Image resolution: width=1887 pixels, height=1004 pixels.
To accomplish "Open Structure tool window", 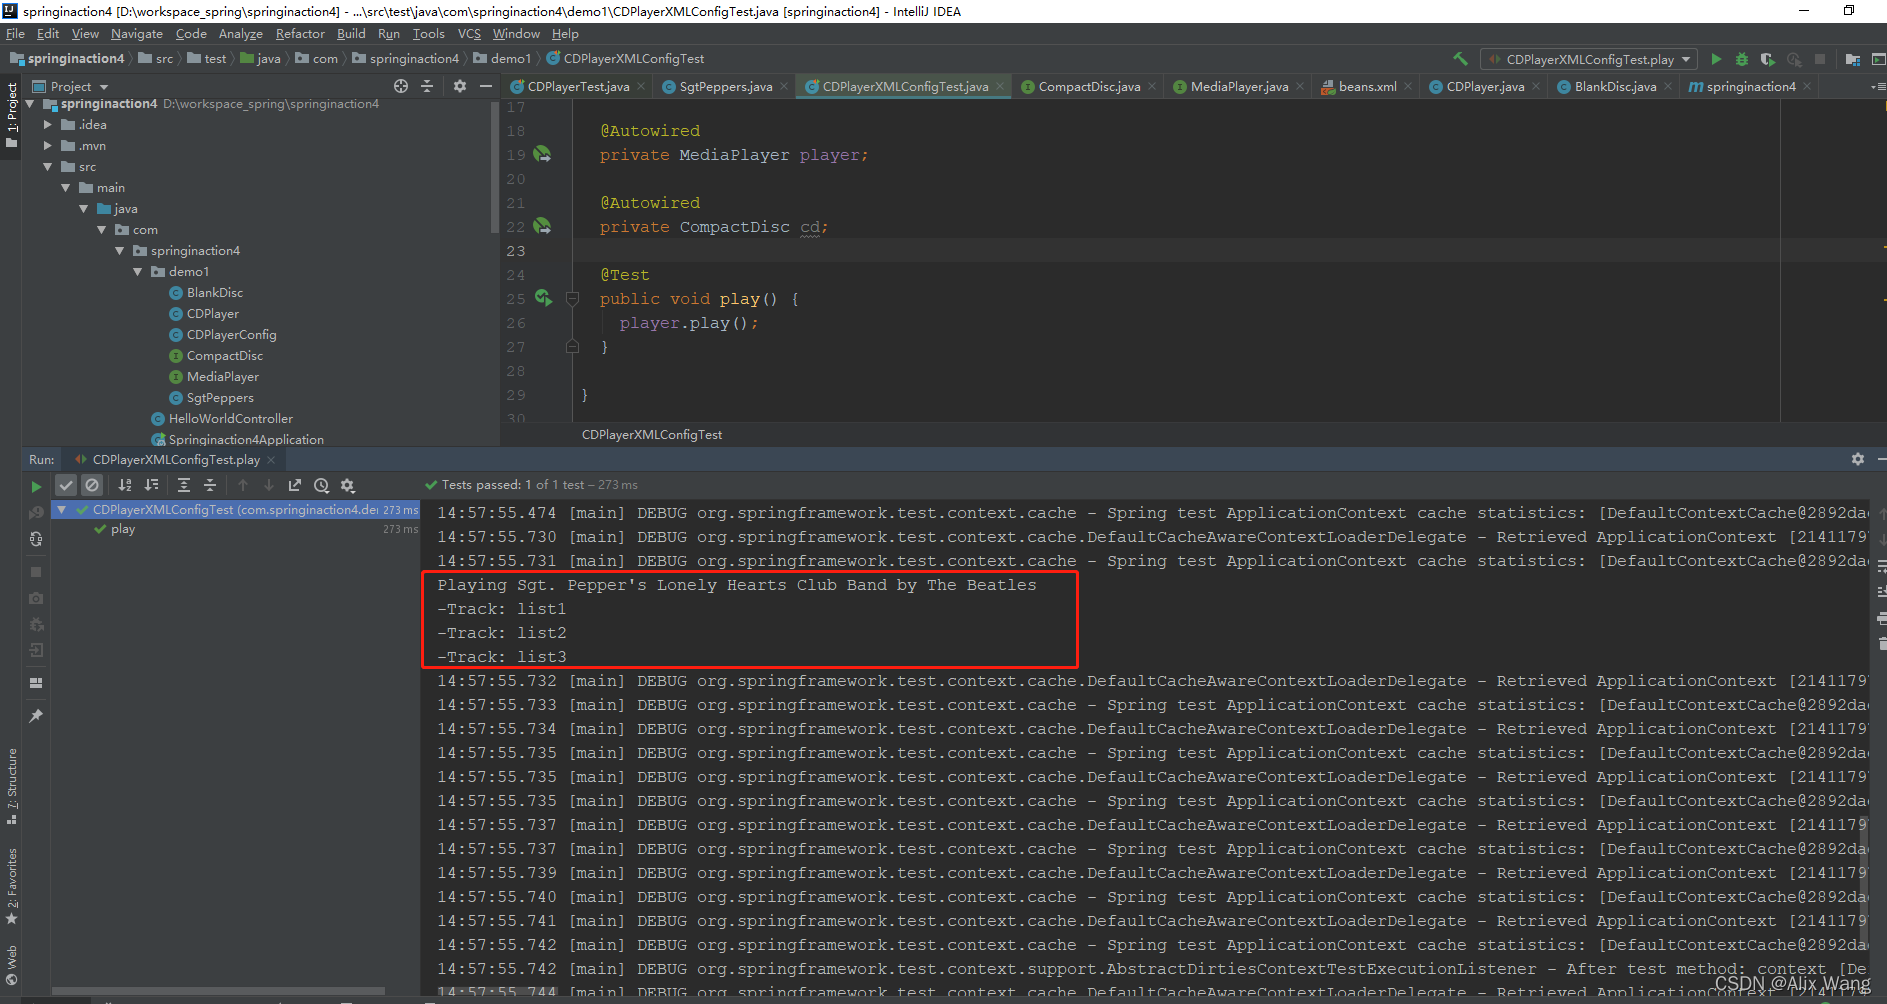I will coord(12,785).
